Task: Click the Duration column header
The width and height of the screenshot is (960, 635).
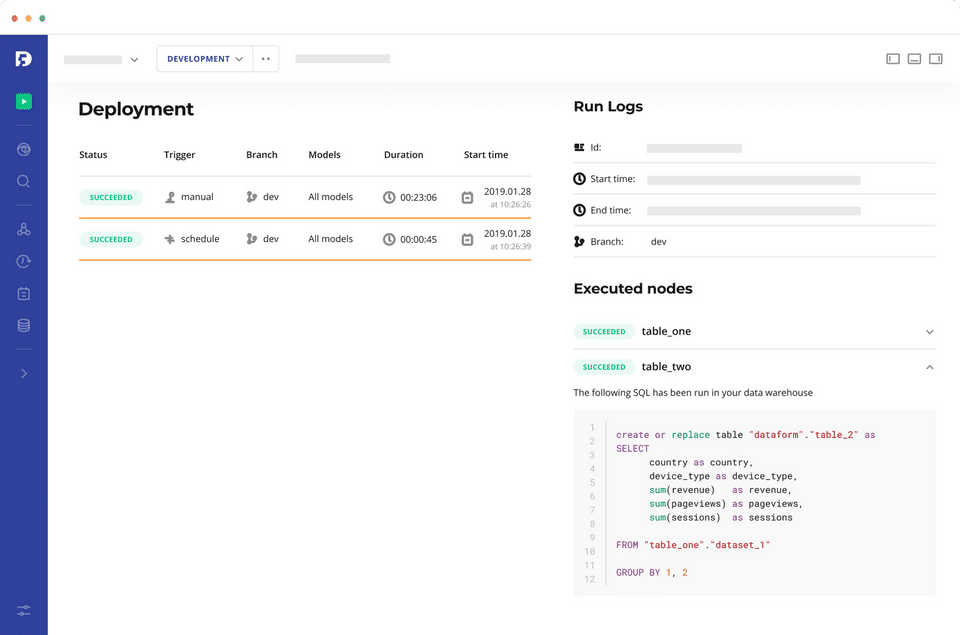Action: tap(403, 155)
